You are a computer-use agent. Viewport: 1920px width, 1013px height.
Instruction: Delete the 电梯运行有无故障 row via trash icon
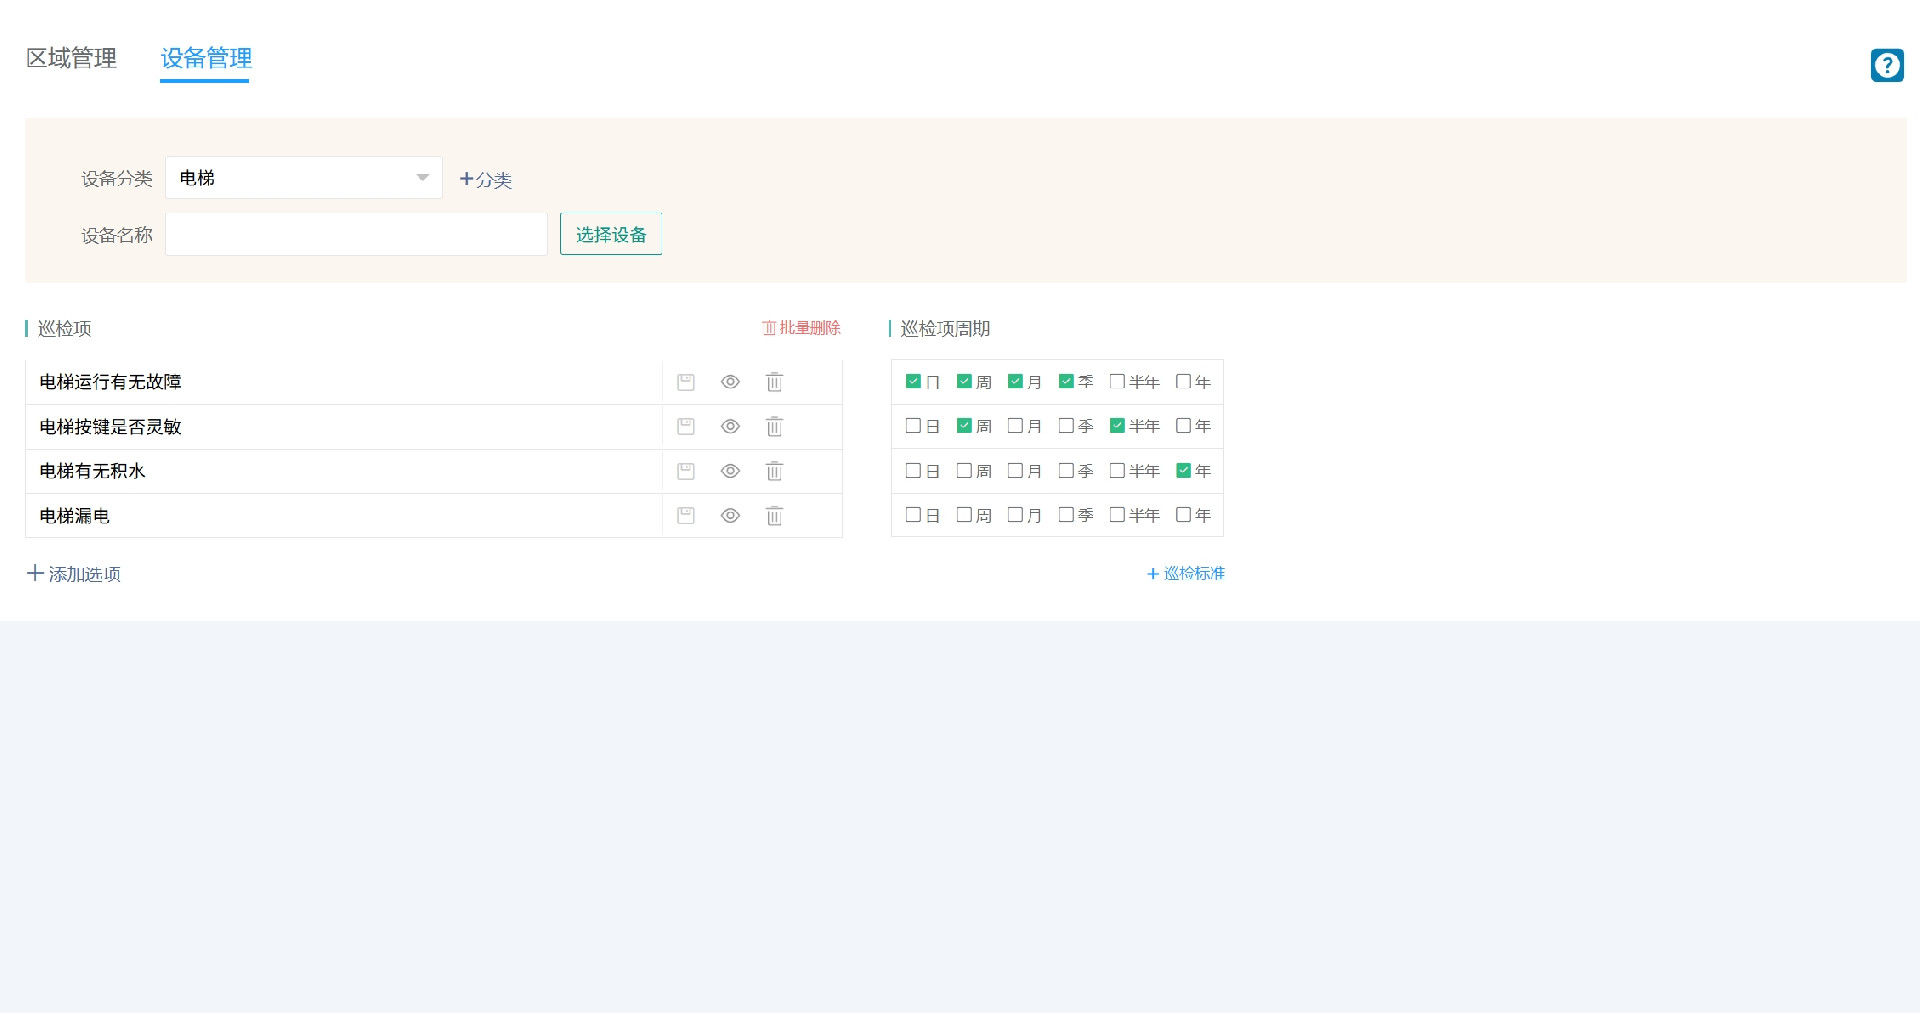pyautogui.click(x=774, y=382)
